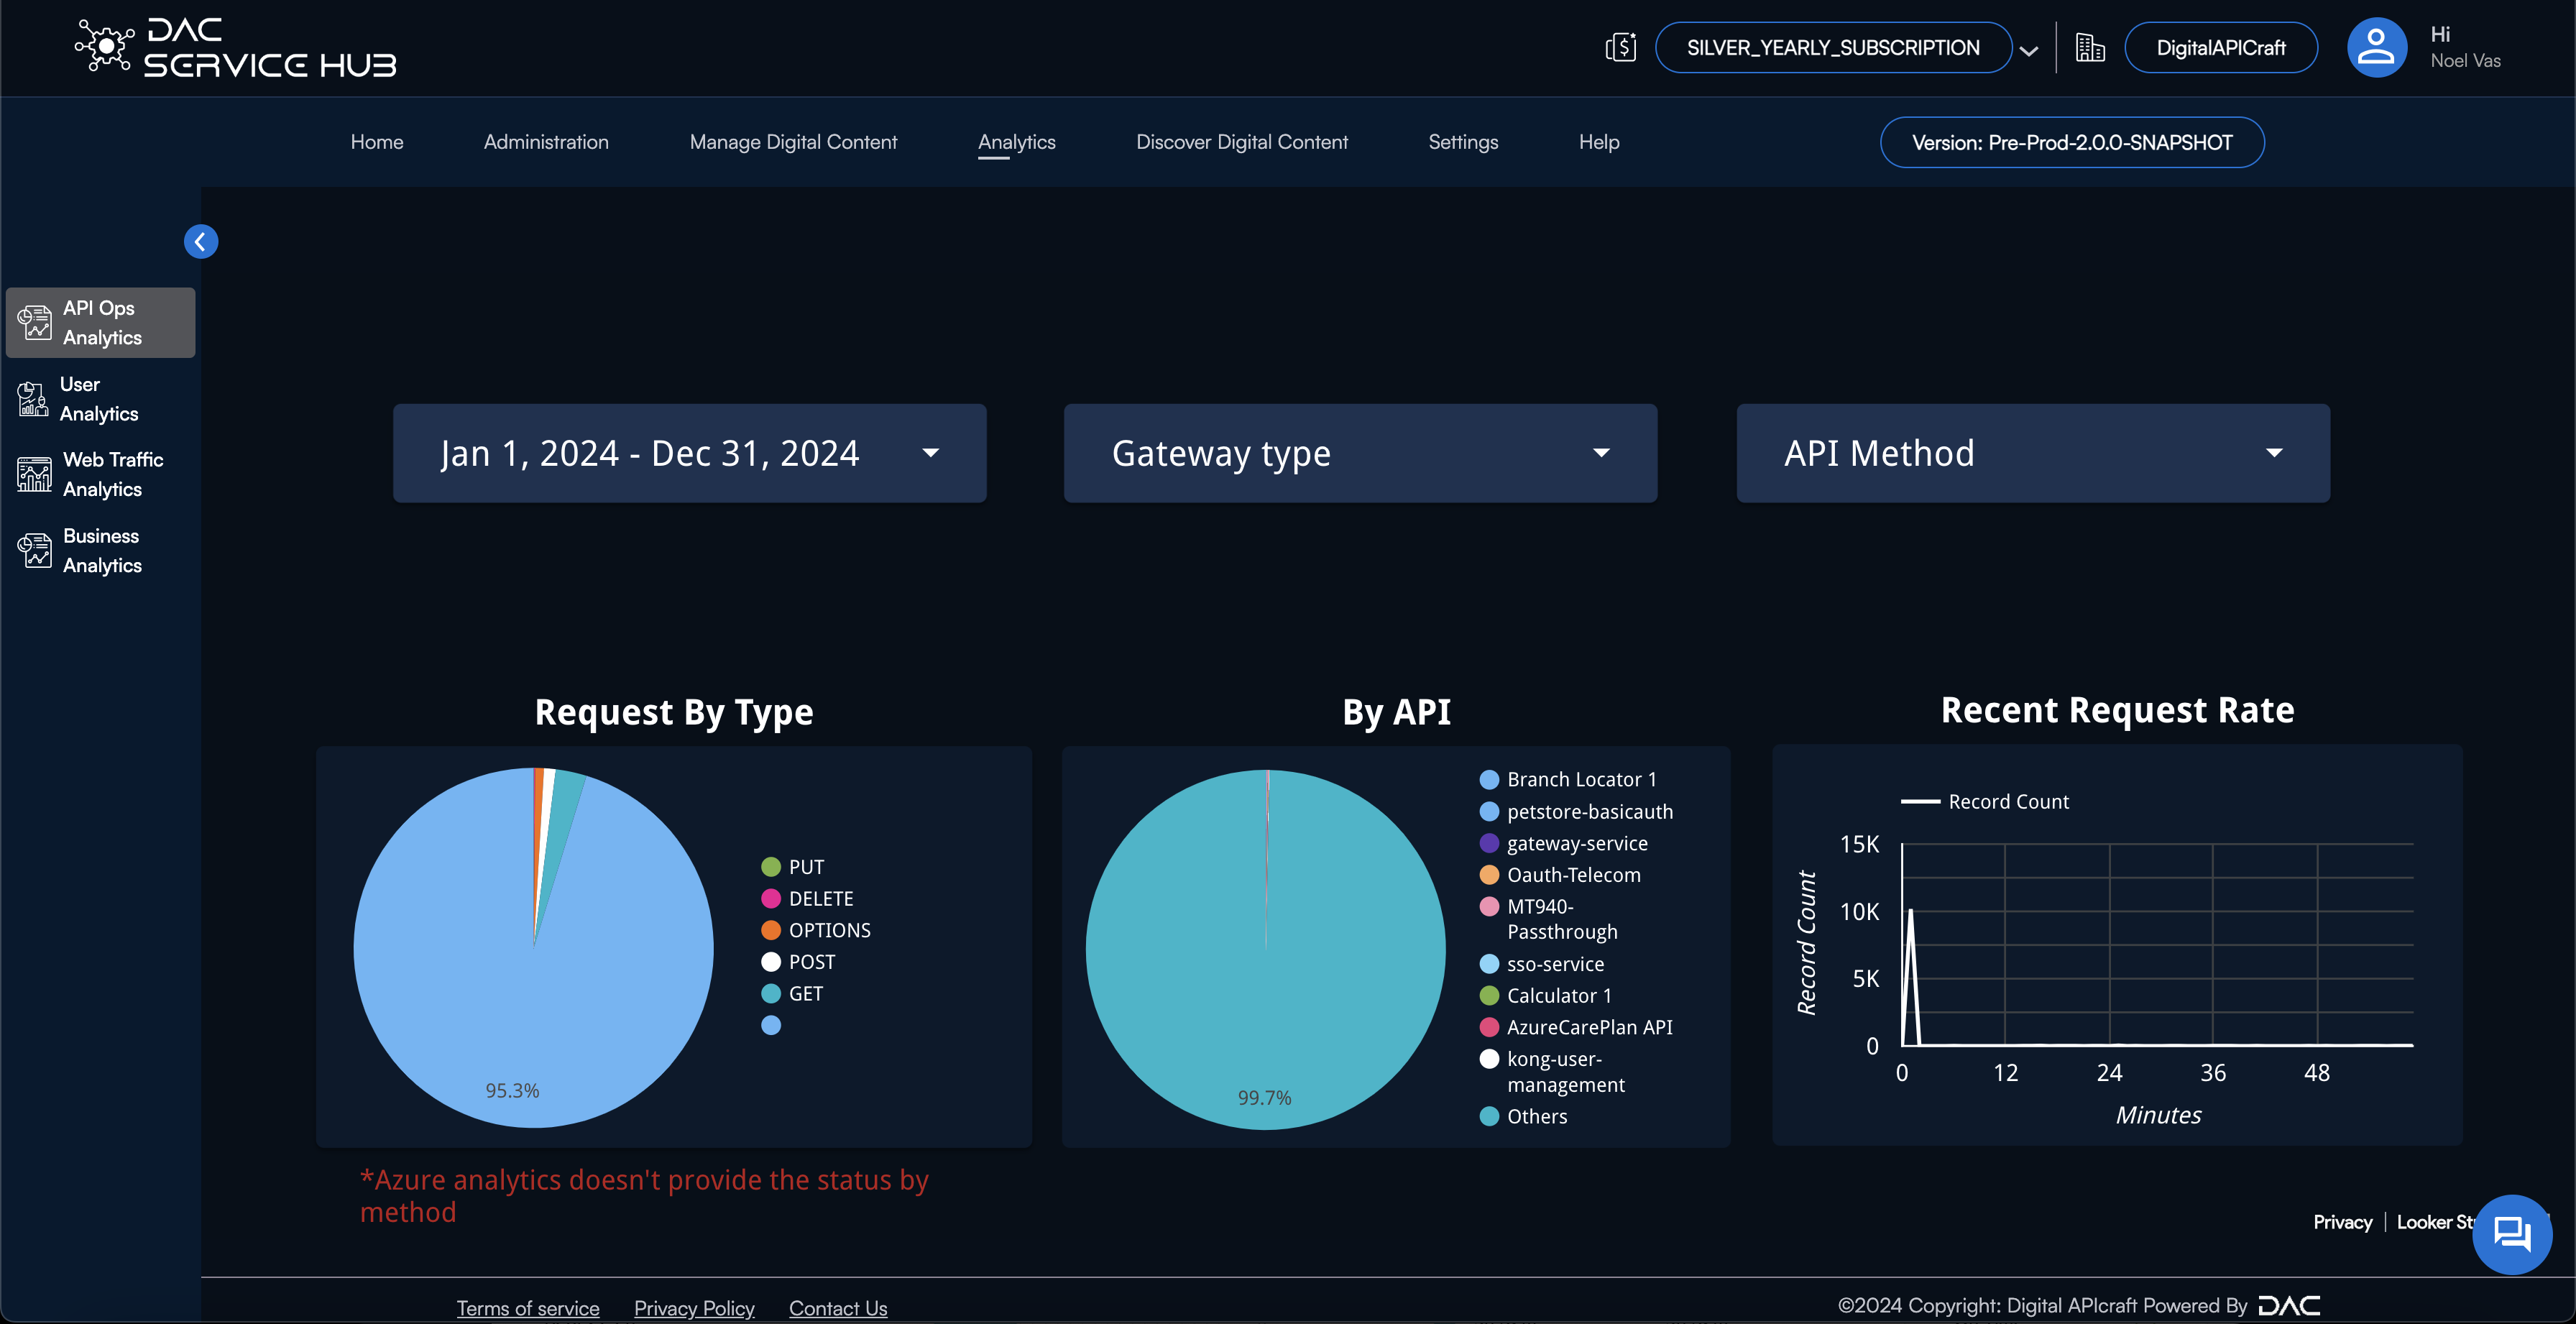Toggle the POST legend swatch
2576x1324 pixels.
[x=771, y=962]
